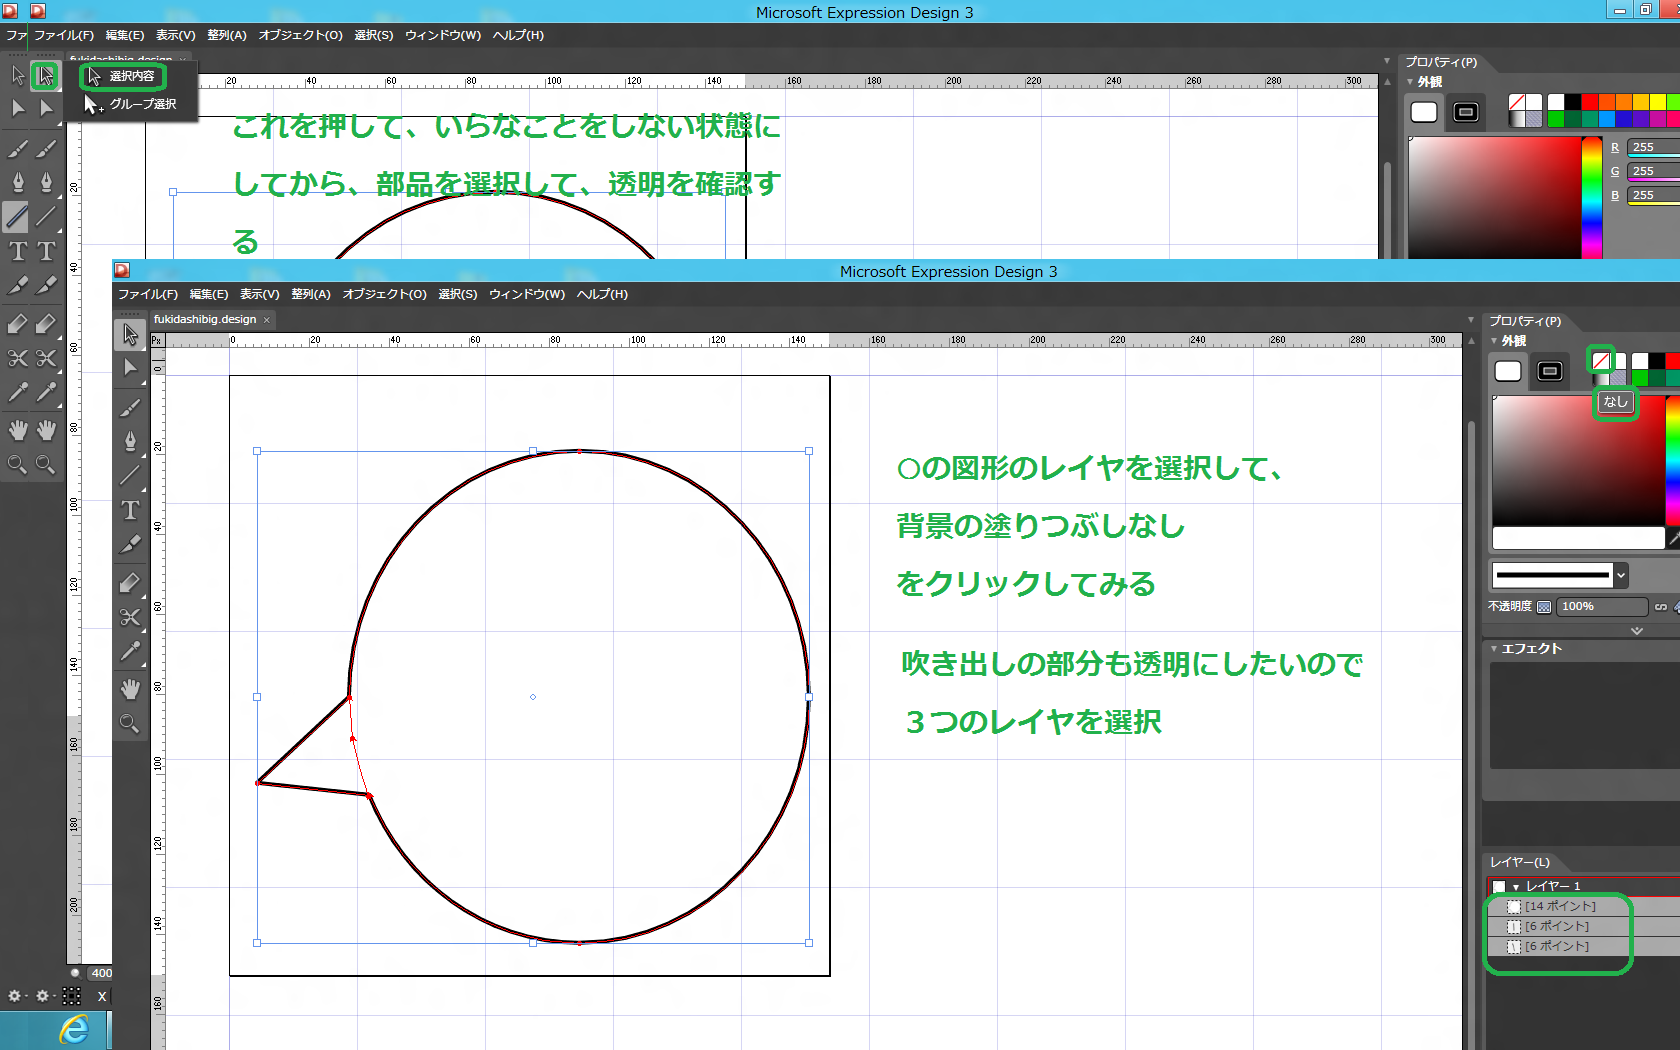Image resolution: width=1680 pixels, height=1050 pixels.
Task: Click the Px ruler unit button
Action: (157, 341)
